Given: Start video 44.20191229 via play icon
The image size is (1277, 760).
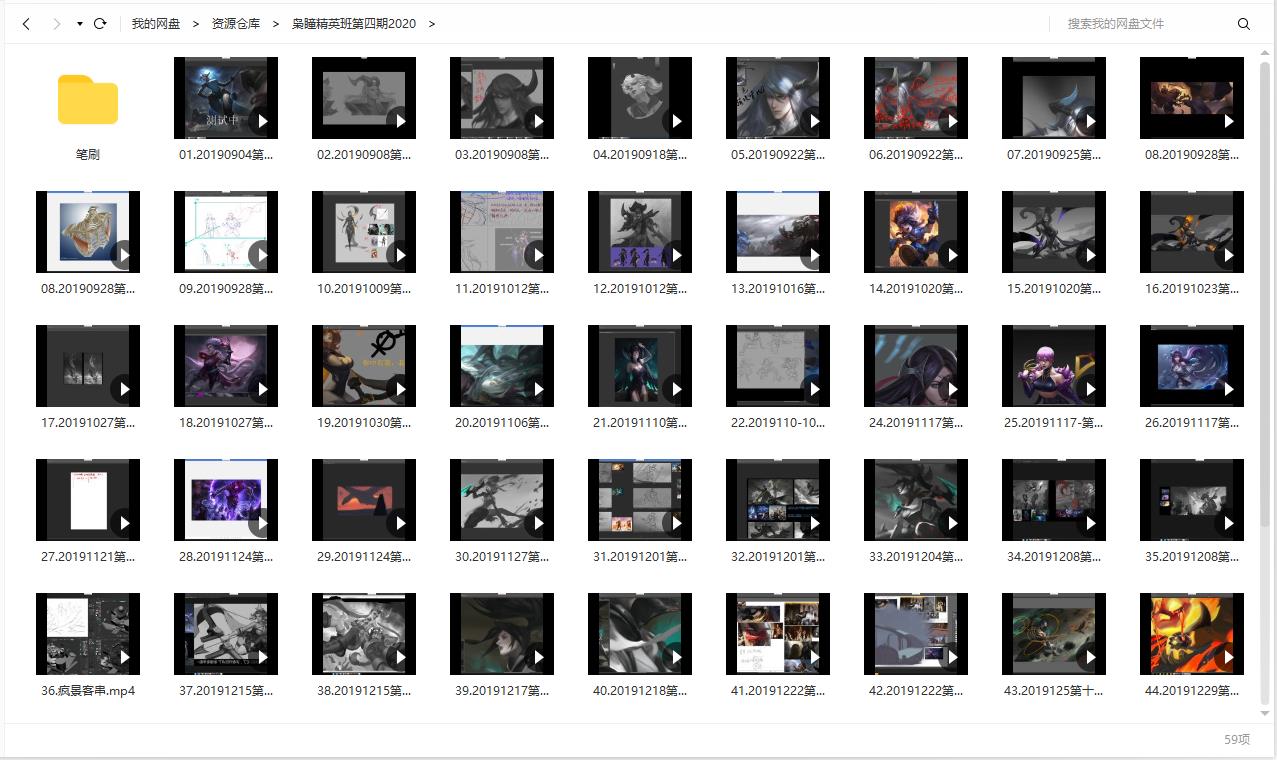Looking at the screenshot, I should (1228, 657).
